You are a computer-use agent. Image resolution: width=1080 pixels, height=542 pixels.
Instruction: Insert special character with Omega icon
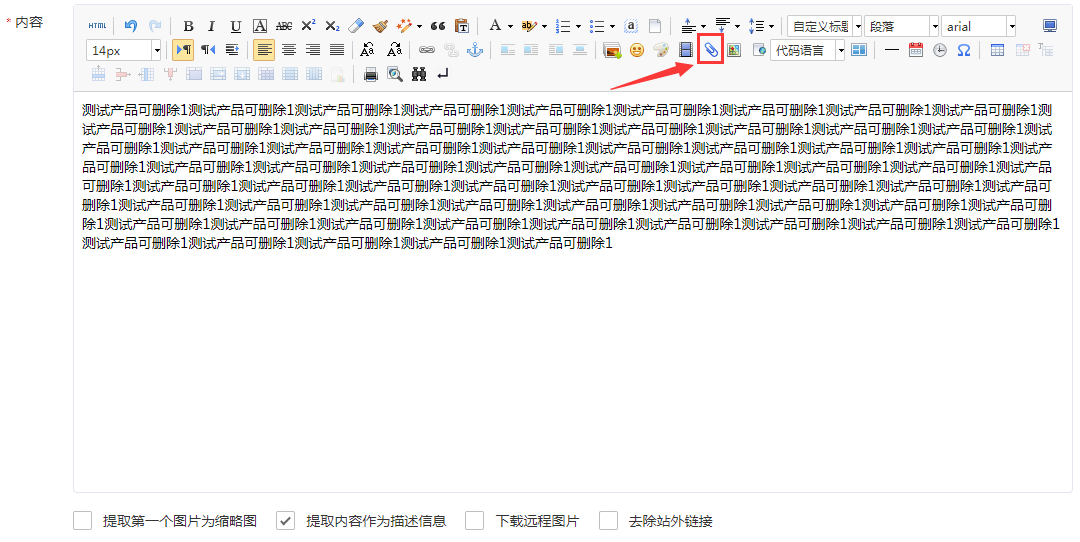pos(963,50)
